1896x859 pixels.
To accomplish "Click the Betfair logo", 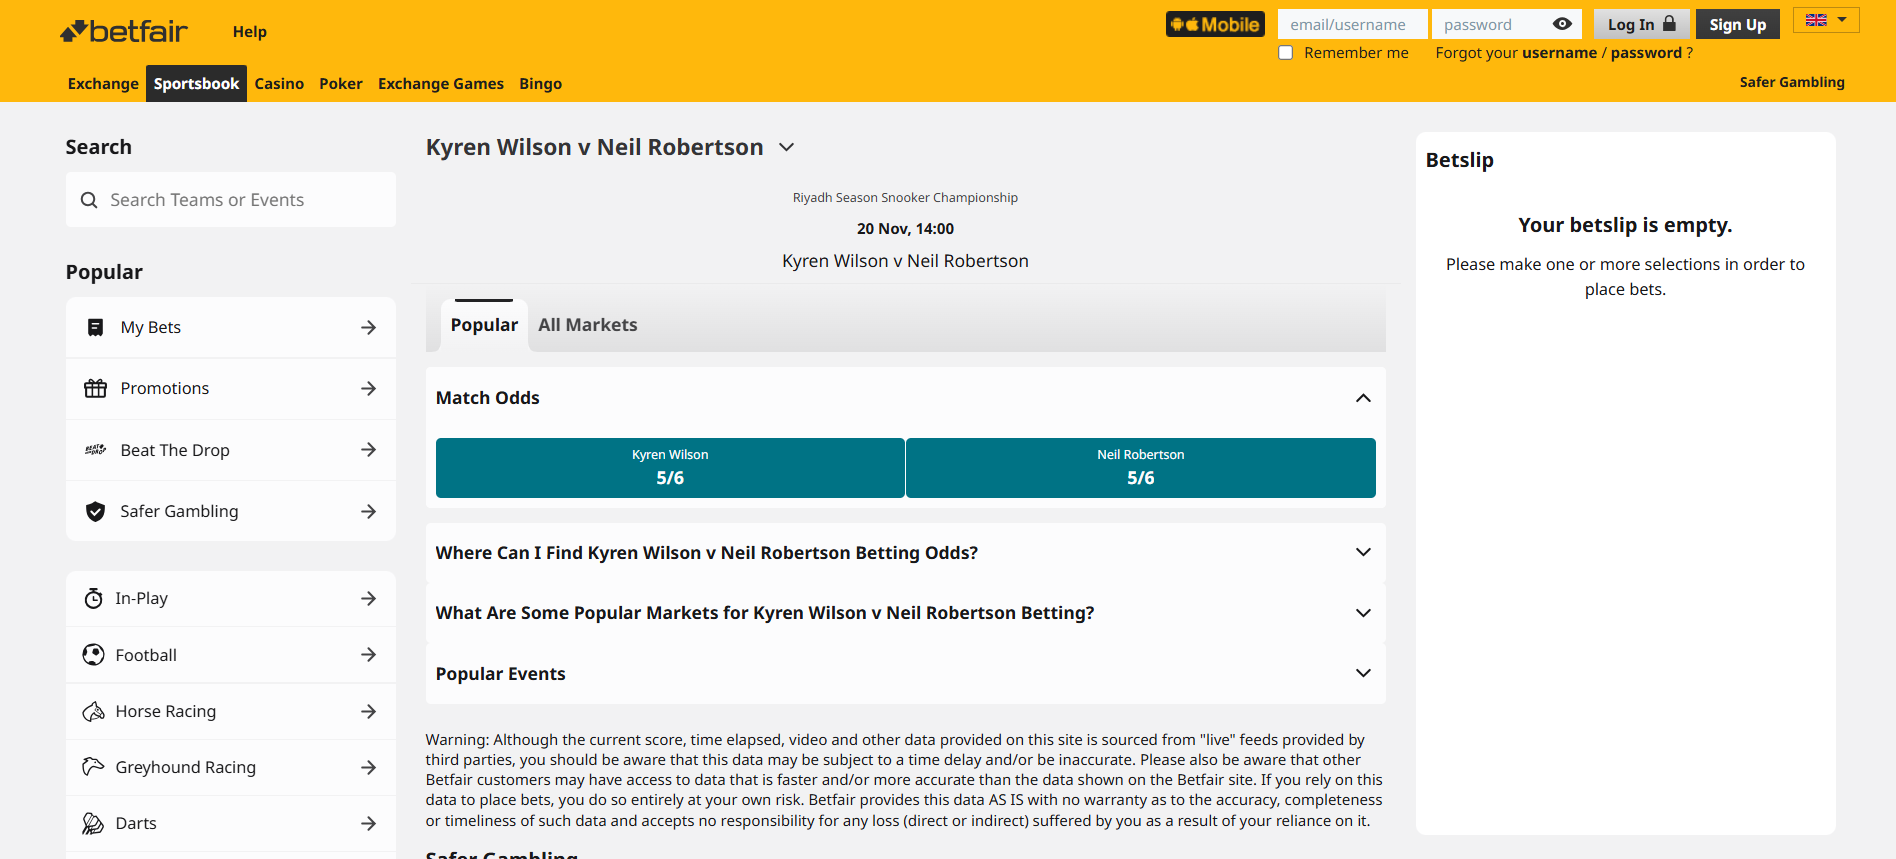I will (124, 32).
